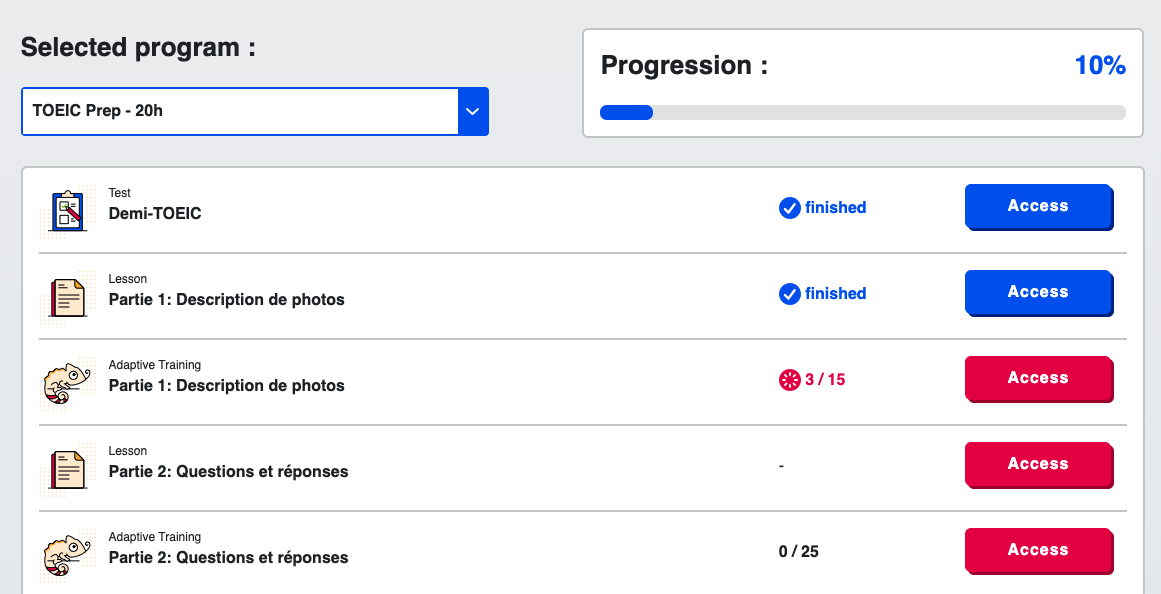Select the Demi-TOEIC title text
Viewport: 1161px width, 594px height.
[155, 213]
